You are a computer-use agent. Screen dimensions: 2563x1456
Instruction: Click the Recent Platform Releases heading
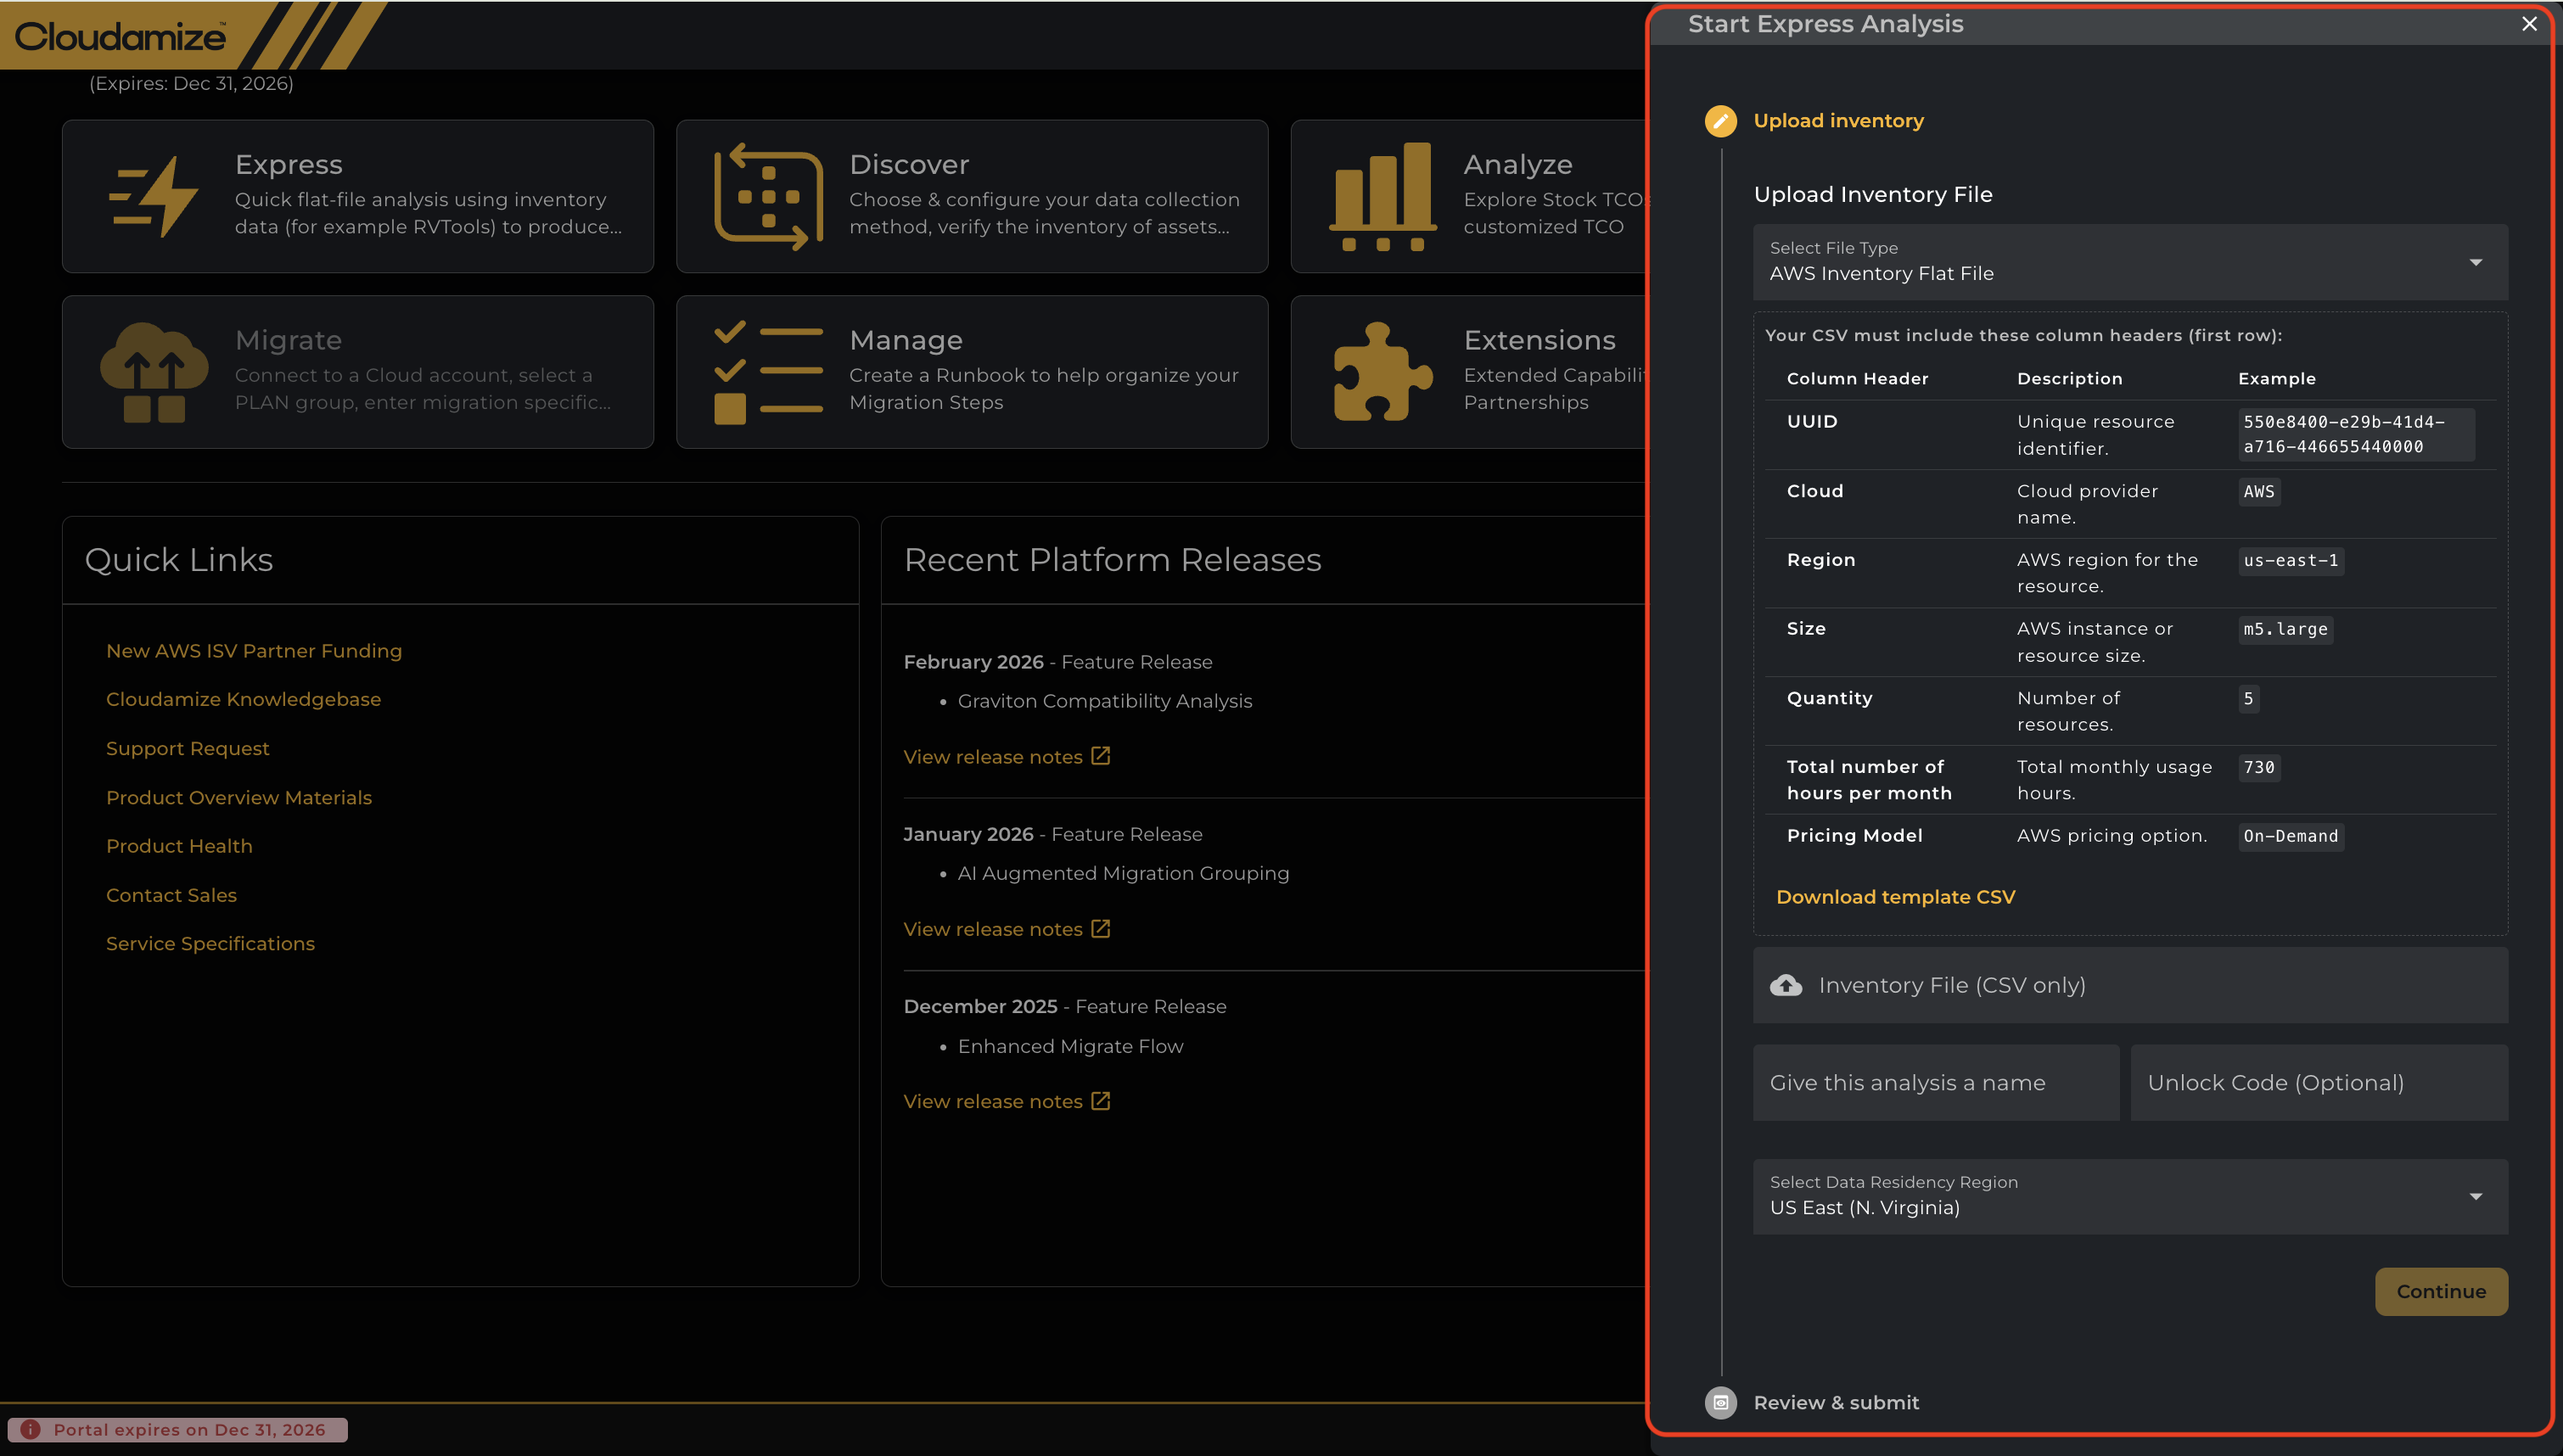tap(1112, 560)
